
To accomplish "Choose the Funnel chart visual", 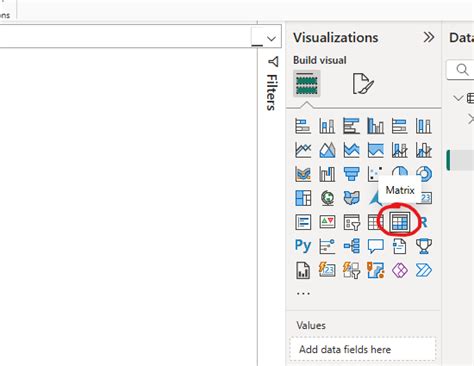I will (x=351, y=174).
